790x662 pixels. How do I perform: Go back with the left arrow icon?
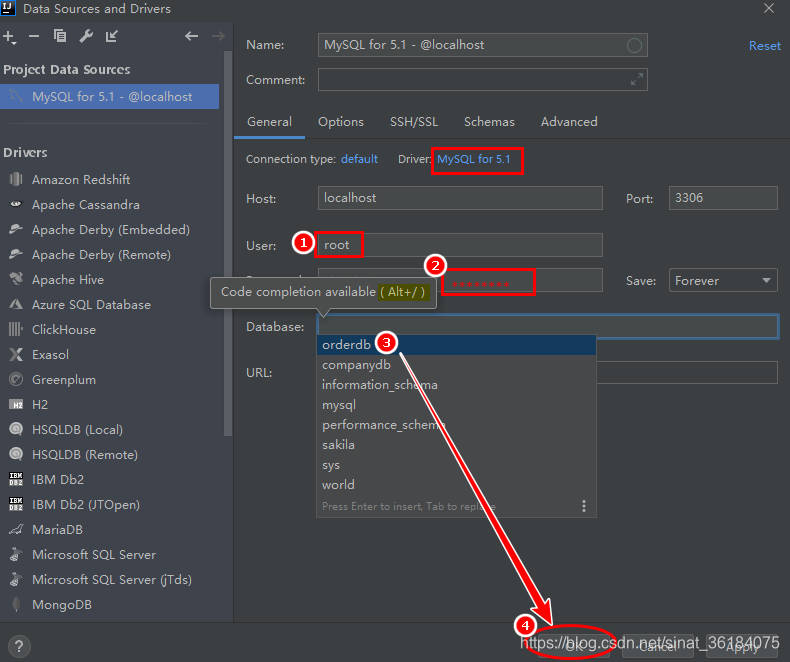pos(191,36)
